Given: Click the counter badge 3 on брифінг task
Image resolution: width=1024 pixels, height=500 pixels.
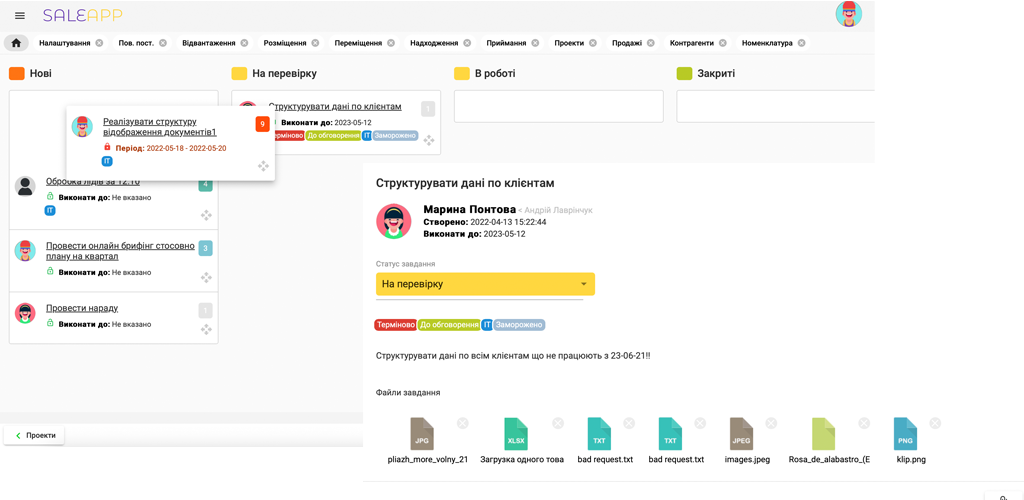Looking at the screenshot, I should [x=205, y=248].
